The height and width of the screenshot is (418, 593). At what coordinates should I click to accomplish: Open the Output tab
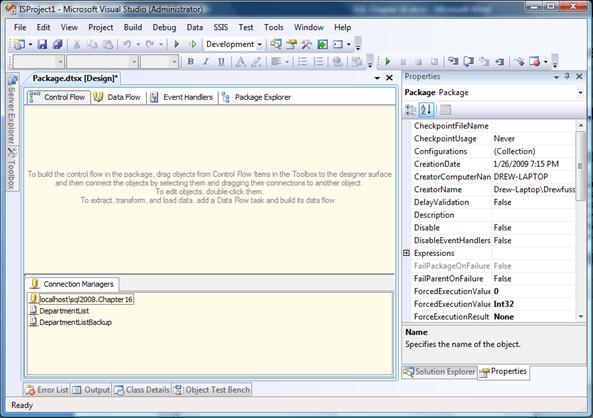[91, 390]
